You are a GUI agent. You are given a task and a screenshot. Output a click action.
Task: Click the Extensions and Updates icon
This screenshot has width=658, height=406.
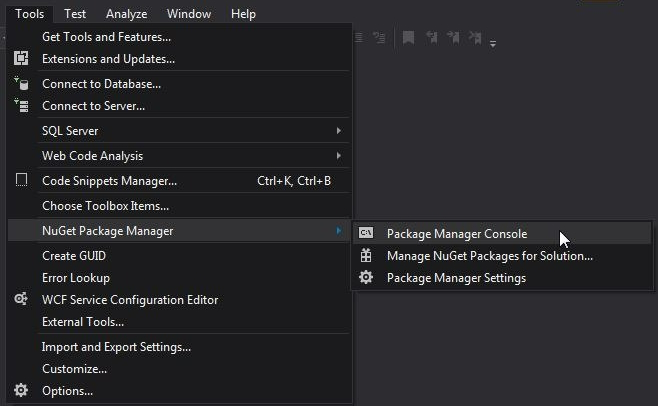pyautogui.click(x=21, y=58)
